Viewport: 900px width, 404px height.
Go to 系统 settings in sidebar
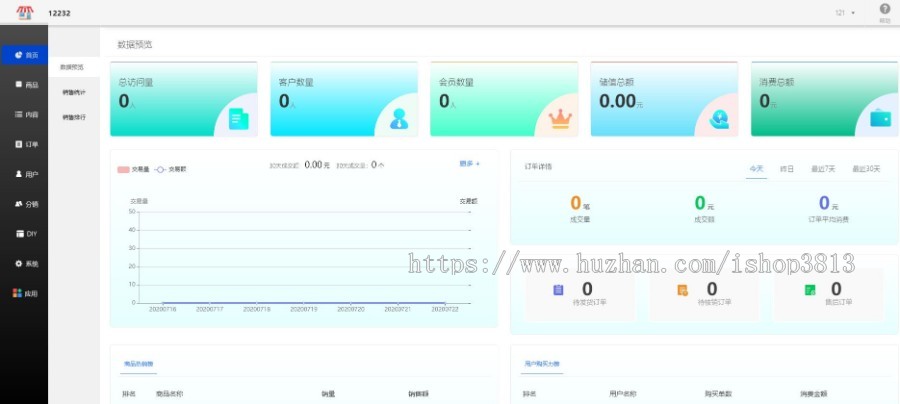coord(26,263)
